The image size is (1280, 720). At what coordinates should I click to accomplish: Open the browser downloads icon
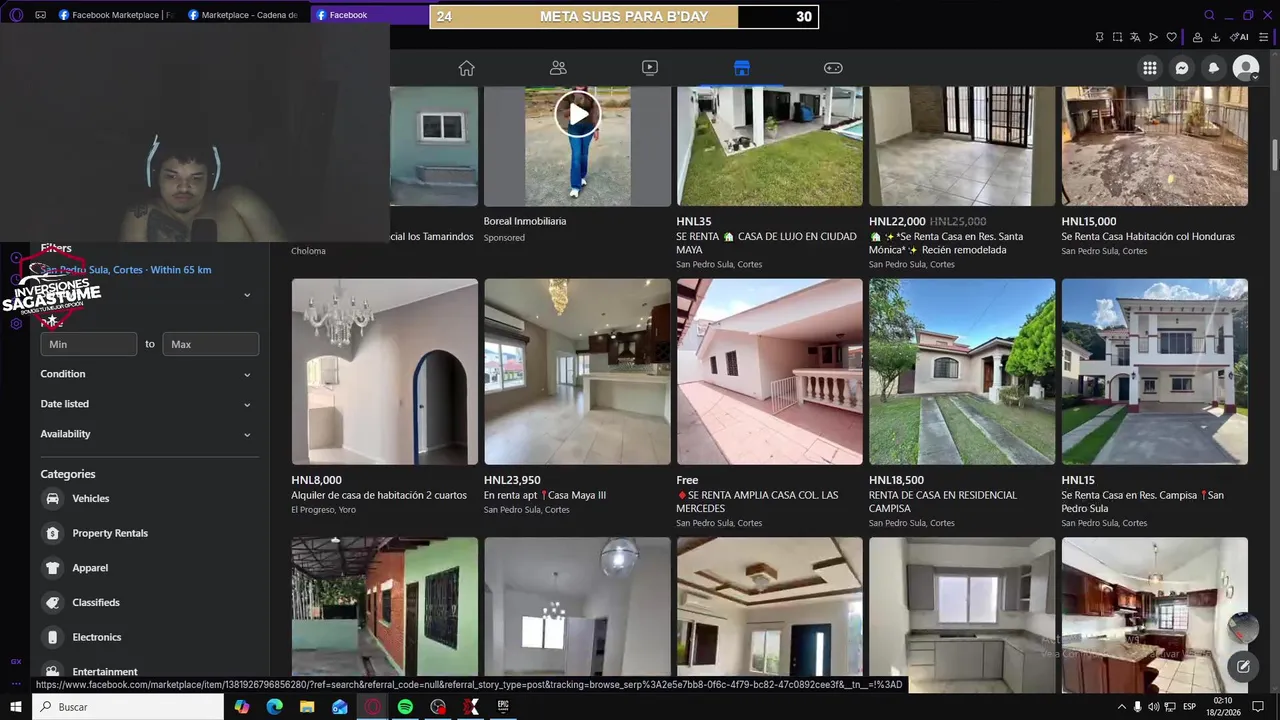1215,37
